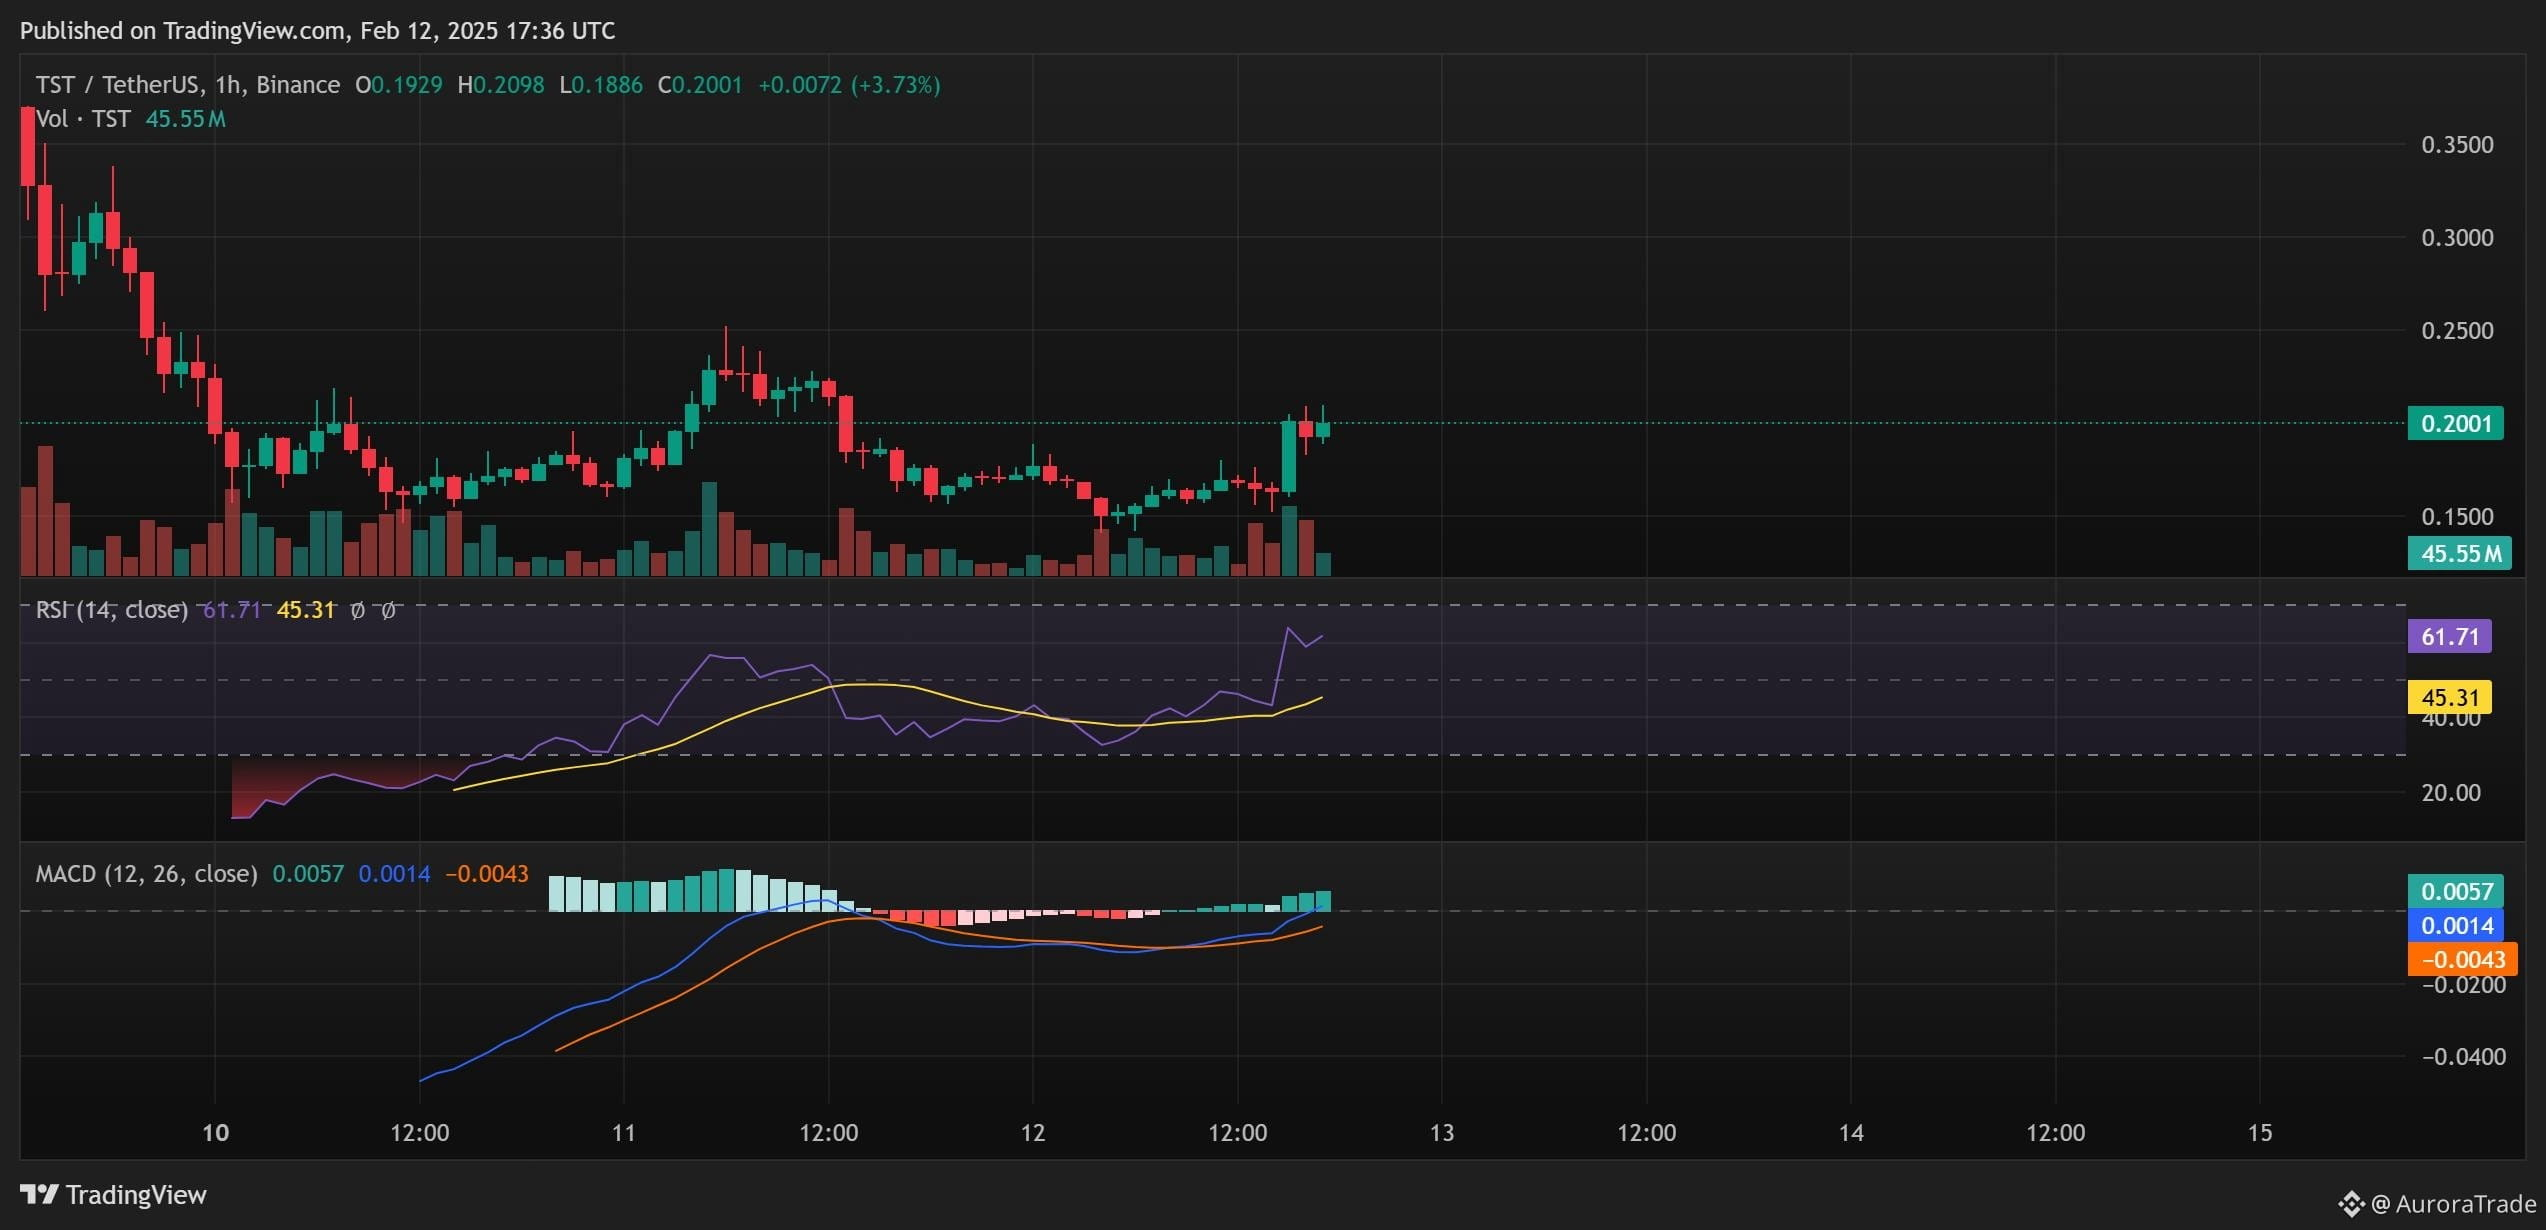This screenshot has height=1230, width=2546.
Task: Click the second null symbol in RSI legend
Action: click(x=389, y=610)
